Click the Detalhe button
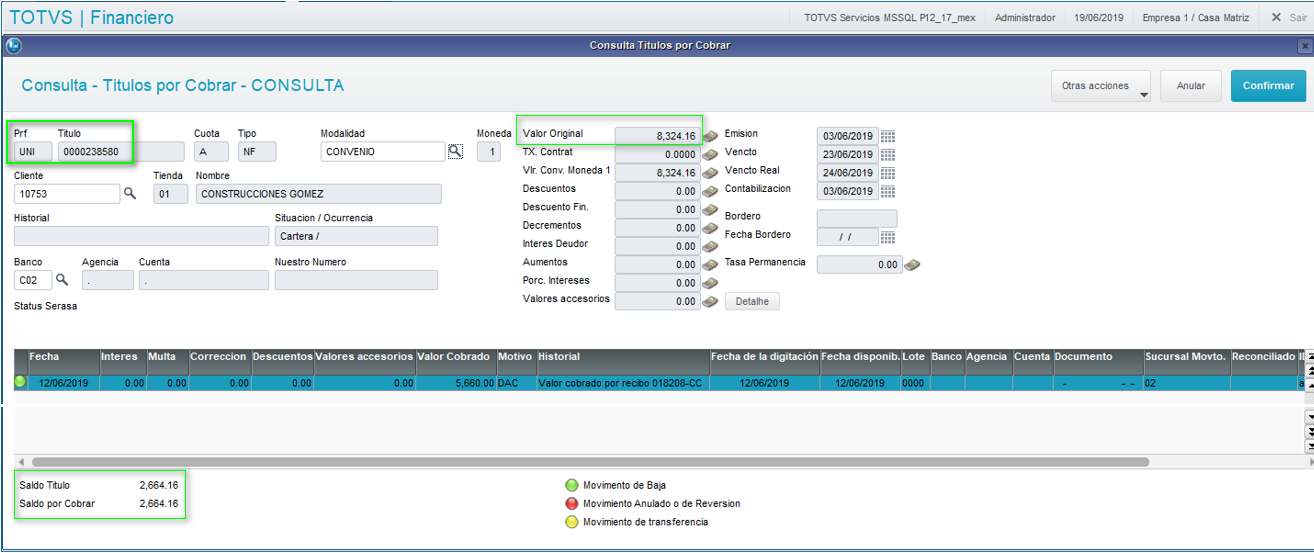The image size is (1314, 553). coord(752,301)
